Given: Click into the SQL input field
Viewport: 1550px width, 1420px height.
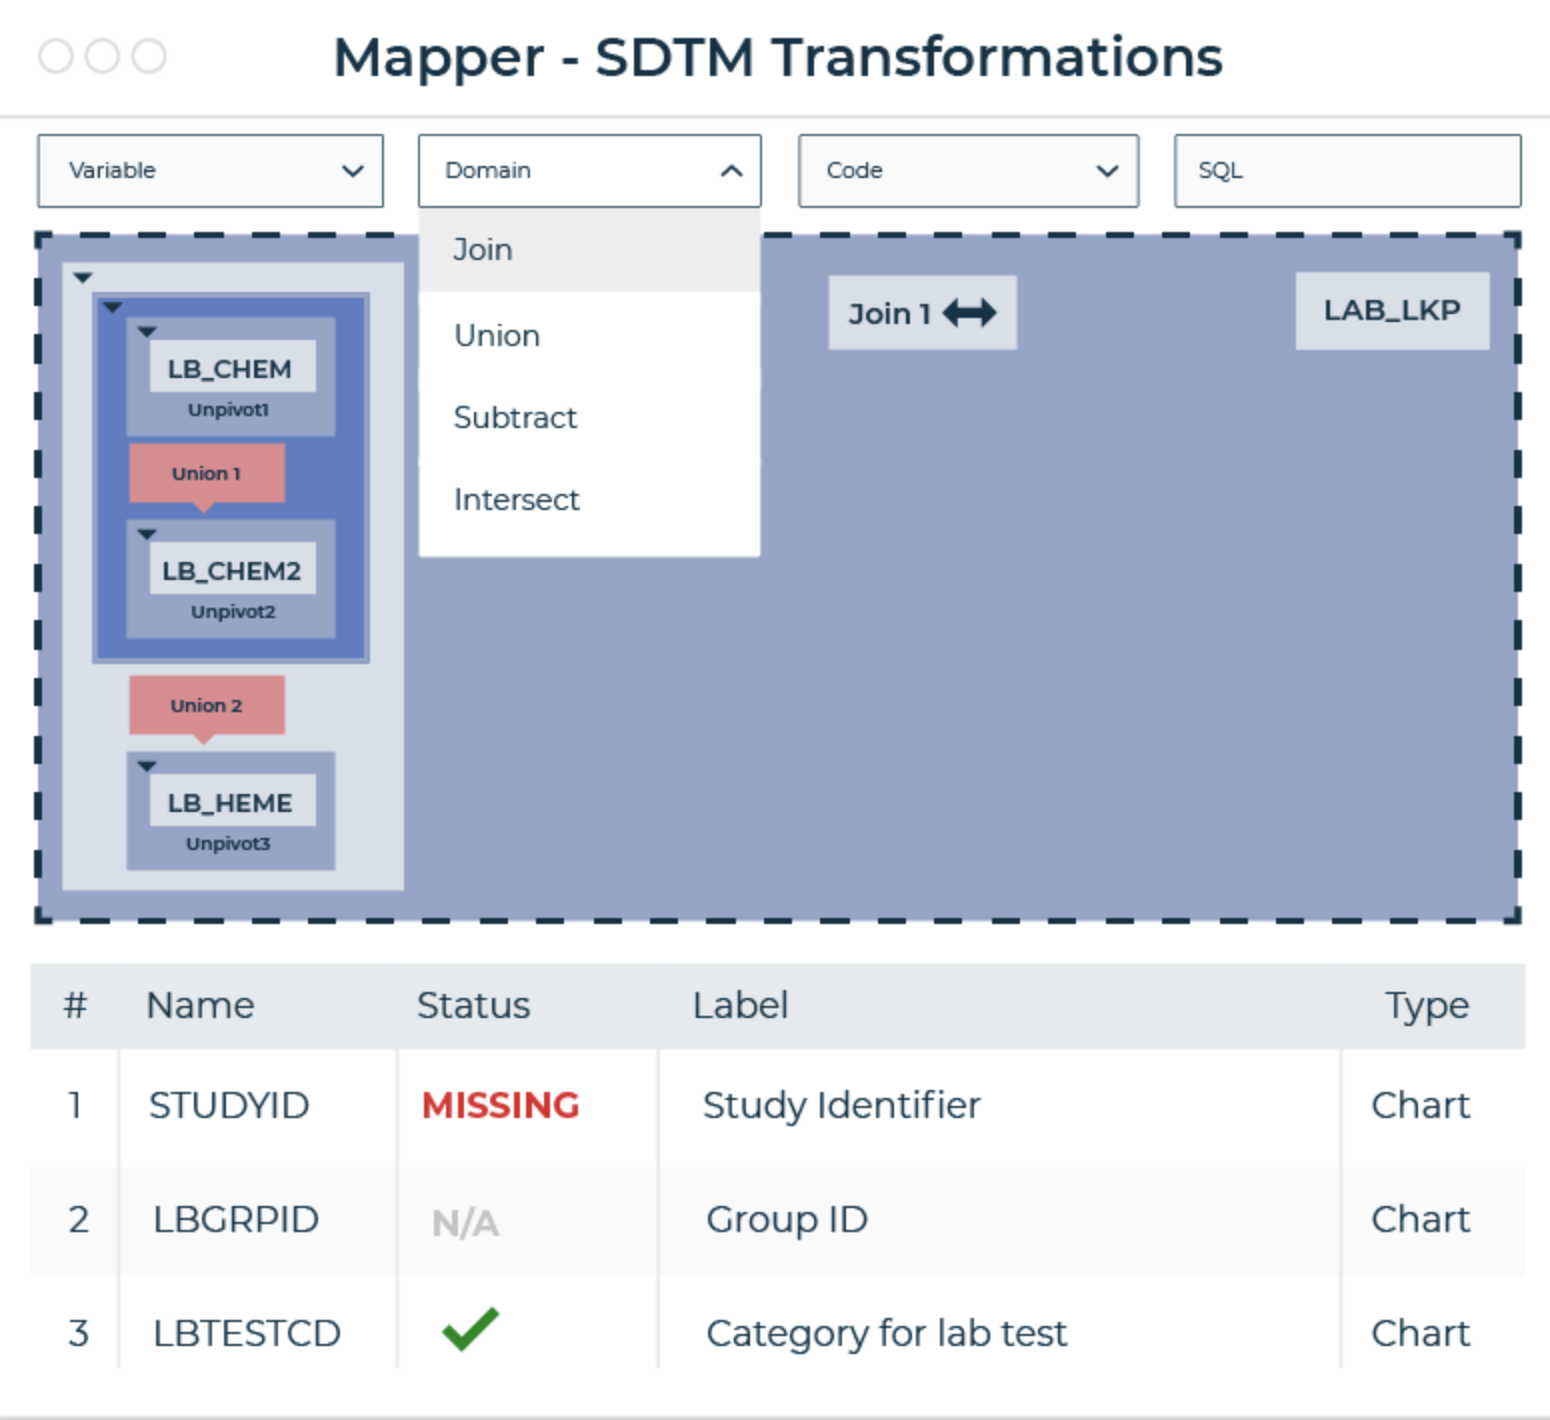Looking at the screenshot, I should (1346, 171).
